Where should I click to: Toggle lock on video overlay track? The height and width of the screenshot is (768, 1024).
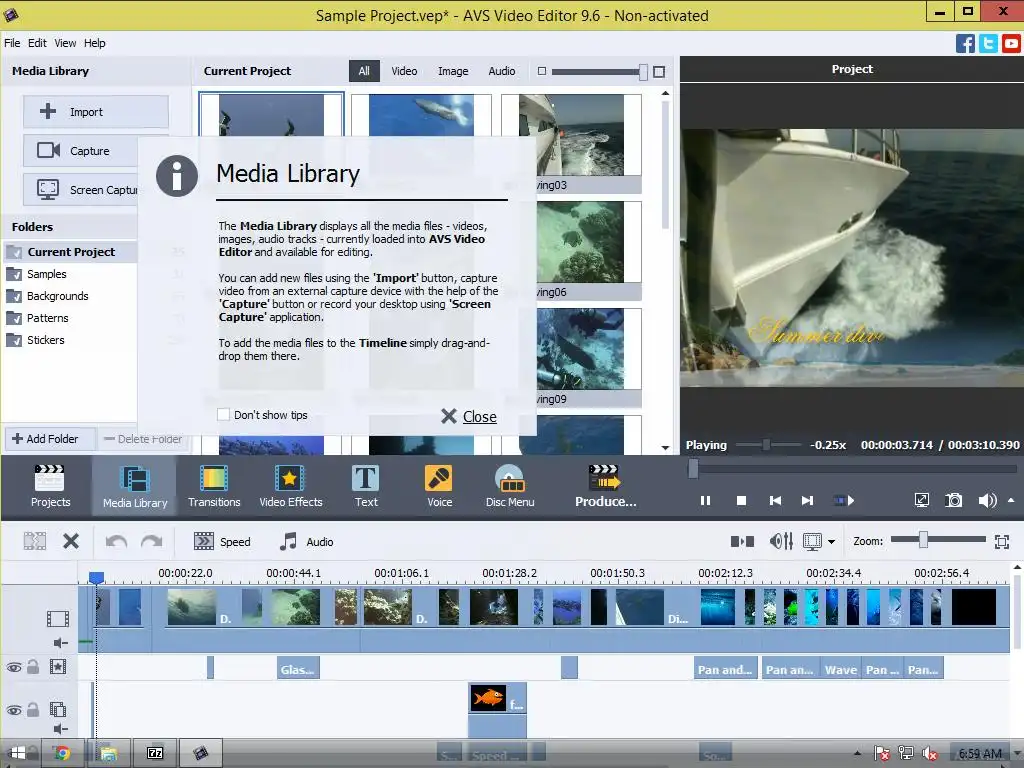(x=33, y=710)
